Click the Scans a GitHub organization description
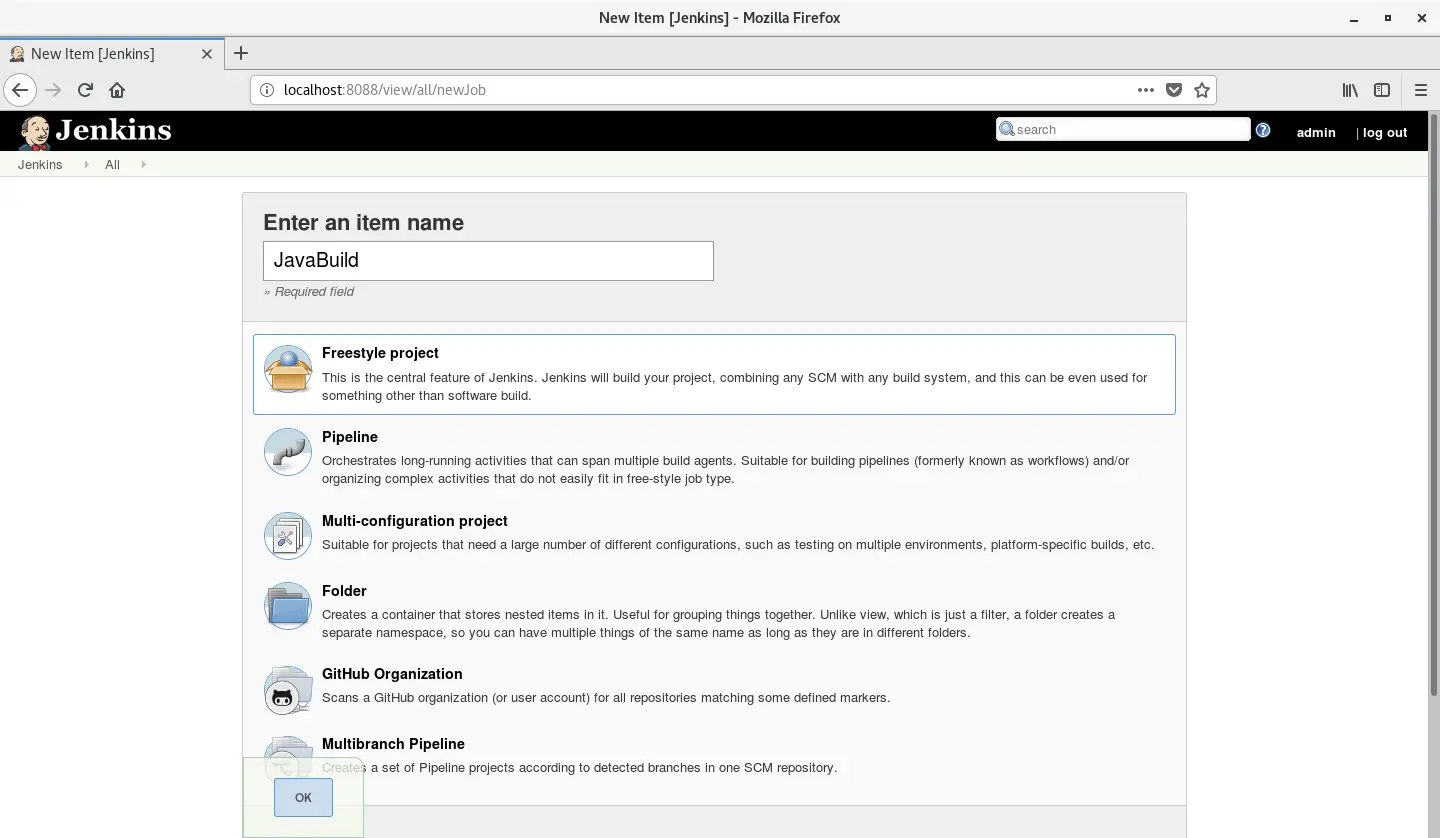The image size is (1440, 838). click(x=606, y=698)
